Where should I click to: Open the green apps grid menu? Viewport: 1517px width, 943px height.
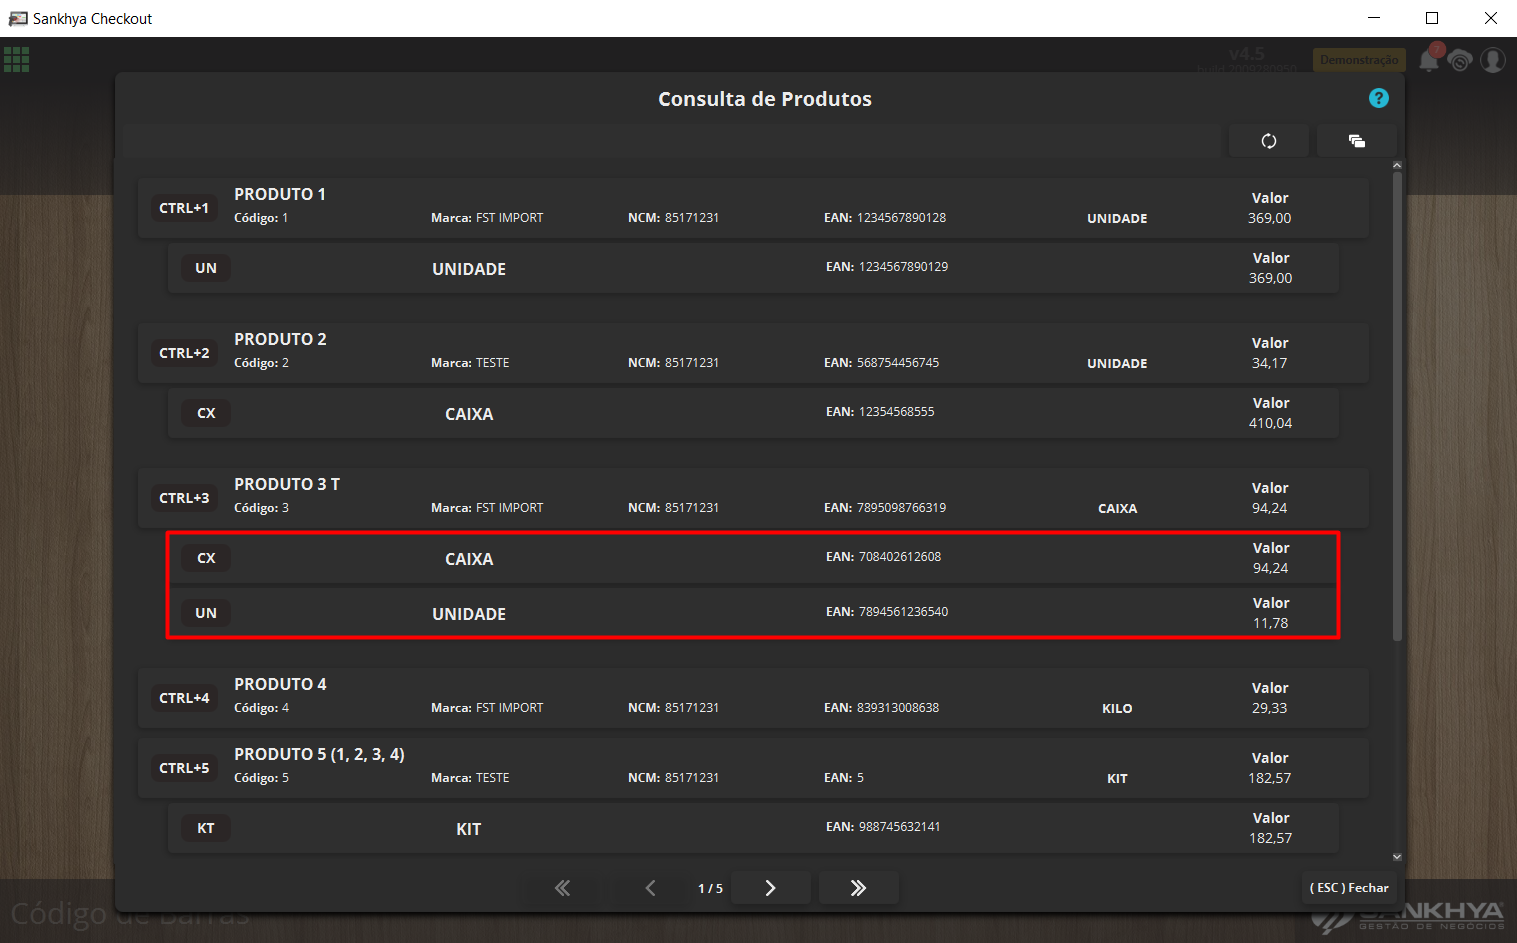pyautogui.click(x=17, y=60)
